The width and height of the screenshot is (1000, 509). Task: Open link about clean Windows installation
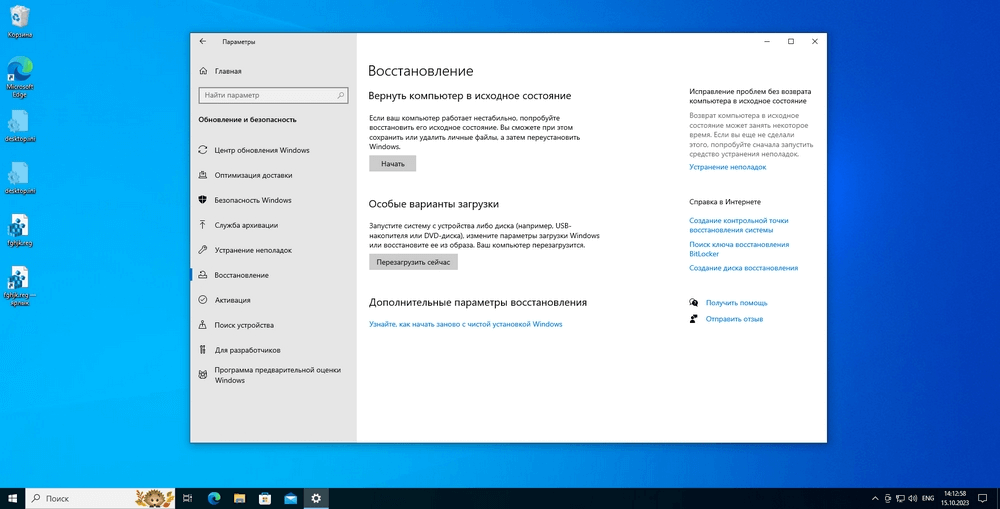point(465,324)
